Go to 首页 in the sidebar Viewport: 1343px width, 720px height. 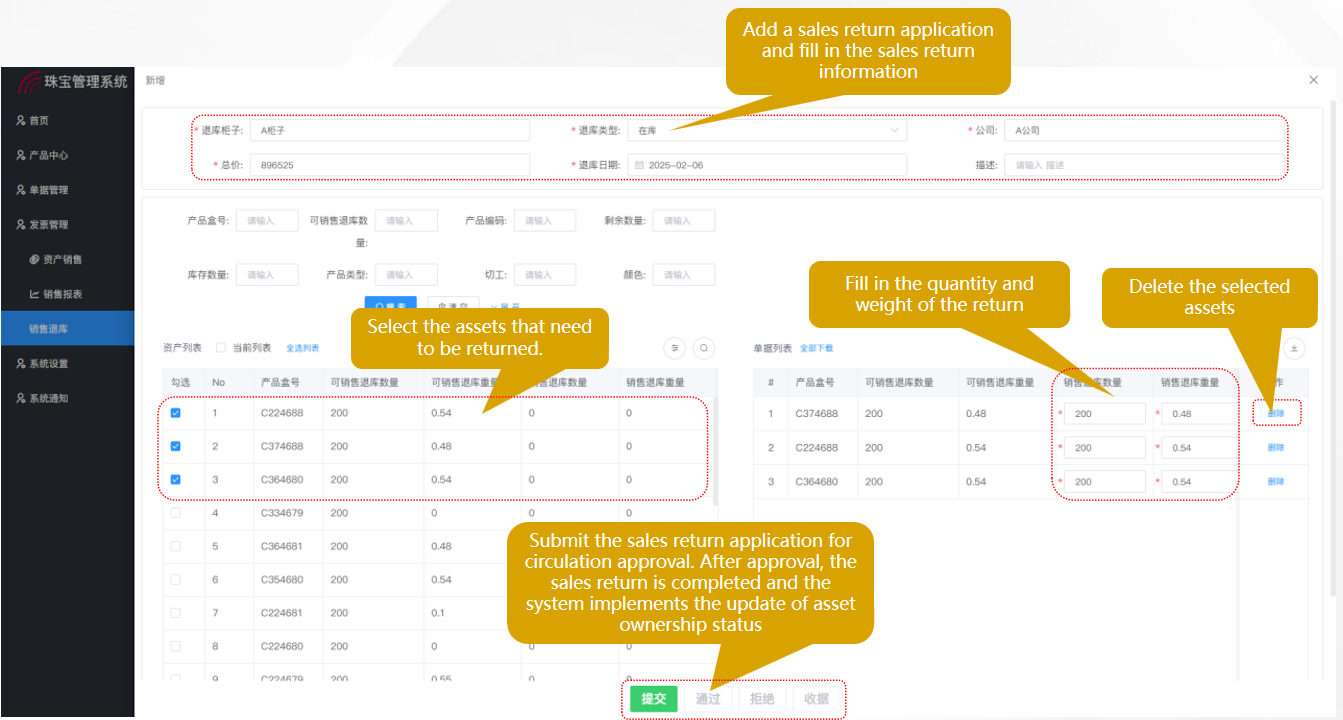pyautogui.click(x=38, y=120)
